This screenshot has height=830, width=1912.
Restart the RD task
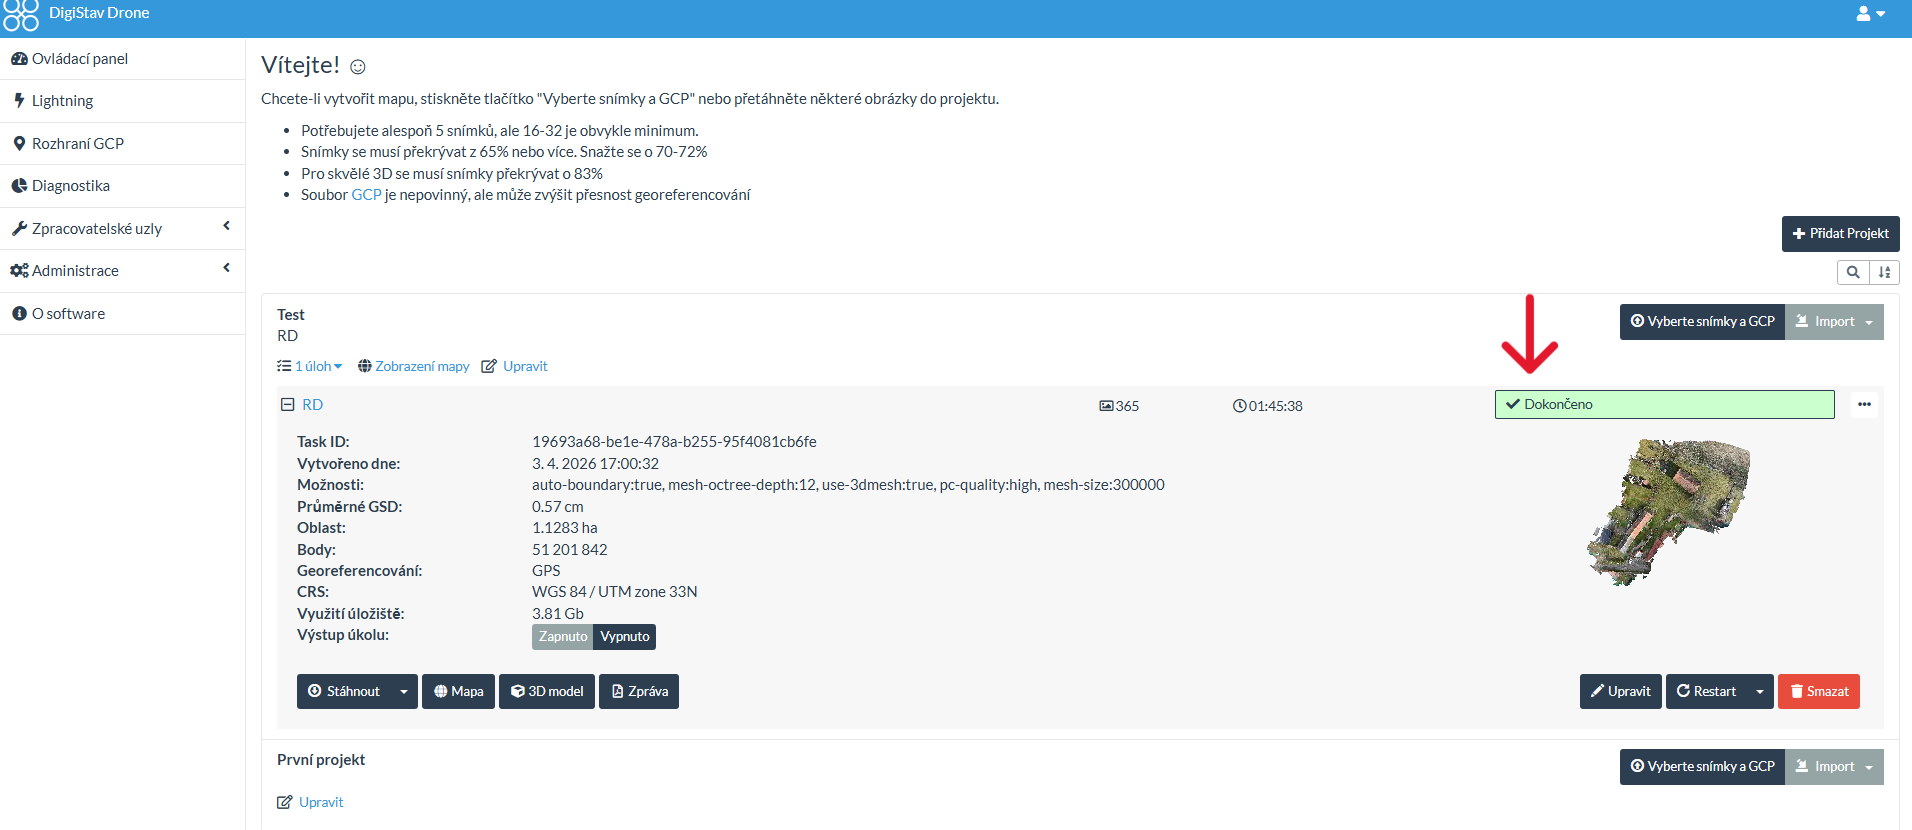pyautogui.click(x=1706, y=692)
